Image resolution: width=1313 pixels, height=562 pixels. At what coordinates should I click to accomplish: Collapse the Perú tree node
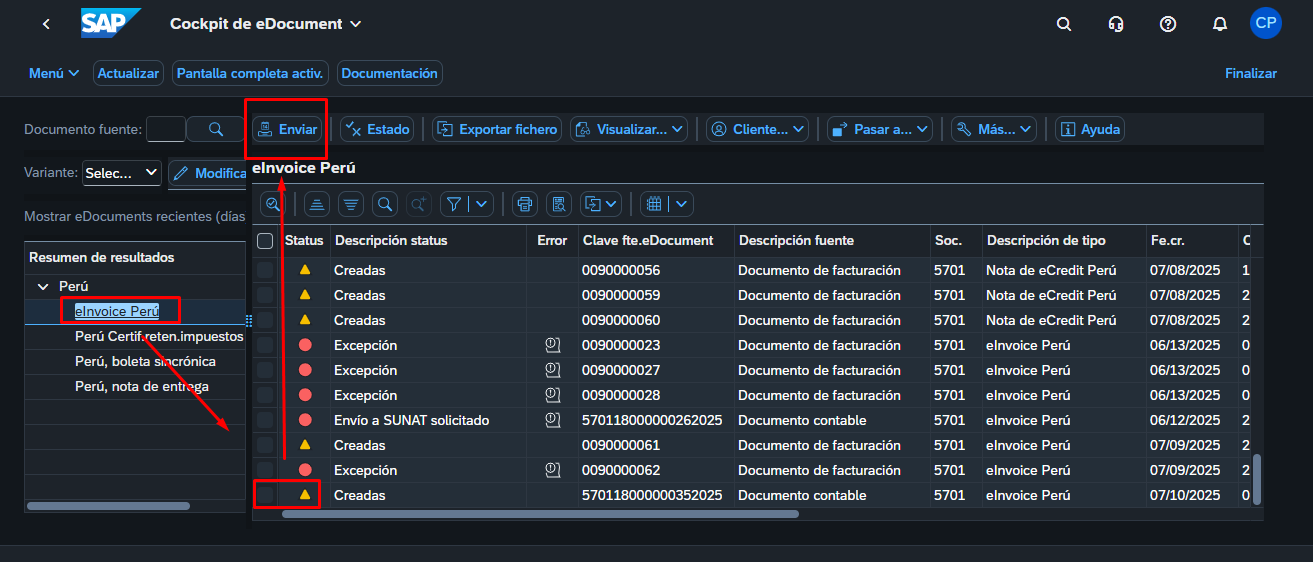click(42, 286)
